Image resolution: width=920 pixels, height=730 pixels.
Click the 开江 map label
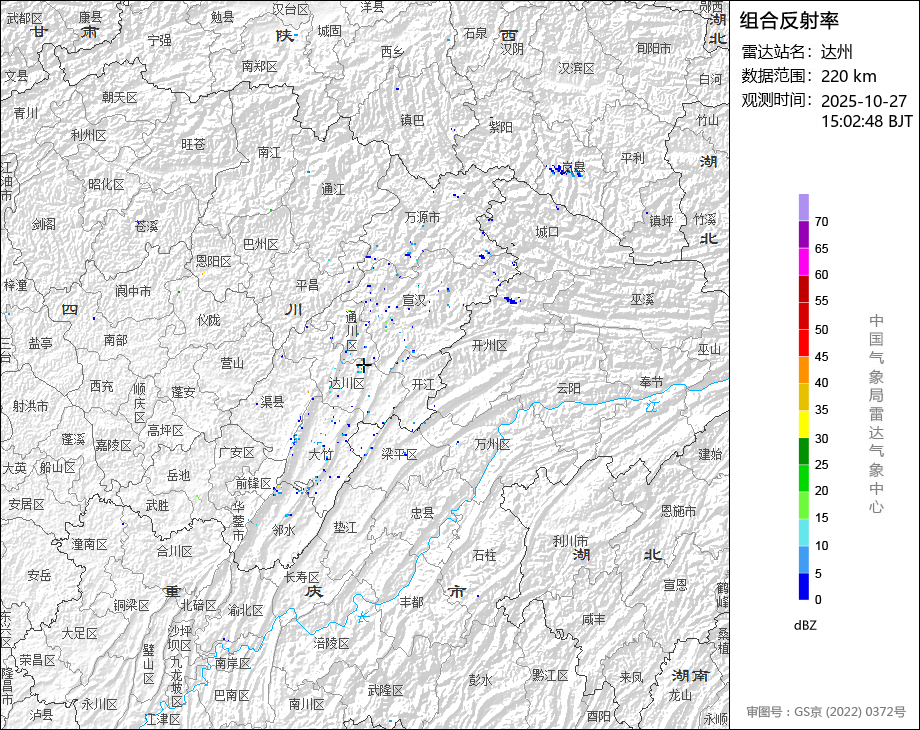[423, 384]
